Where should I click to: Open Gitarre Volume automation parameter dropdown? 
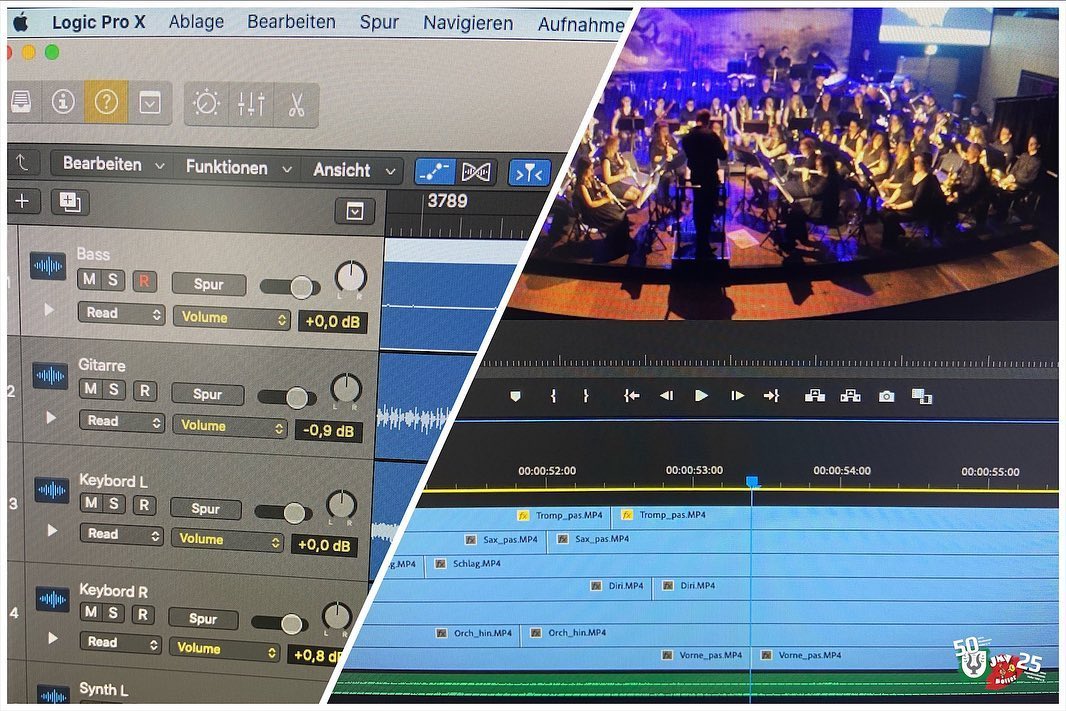coord(231,426)
